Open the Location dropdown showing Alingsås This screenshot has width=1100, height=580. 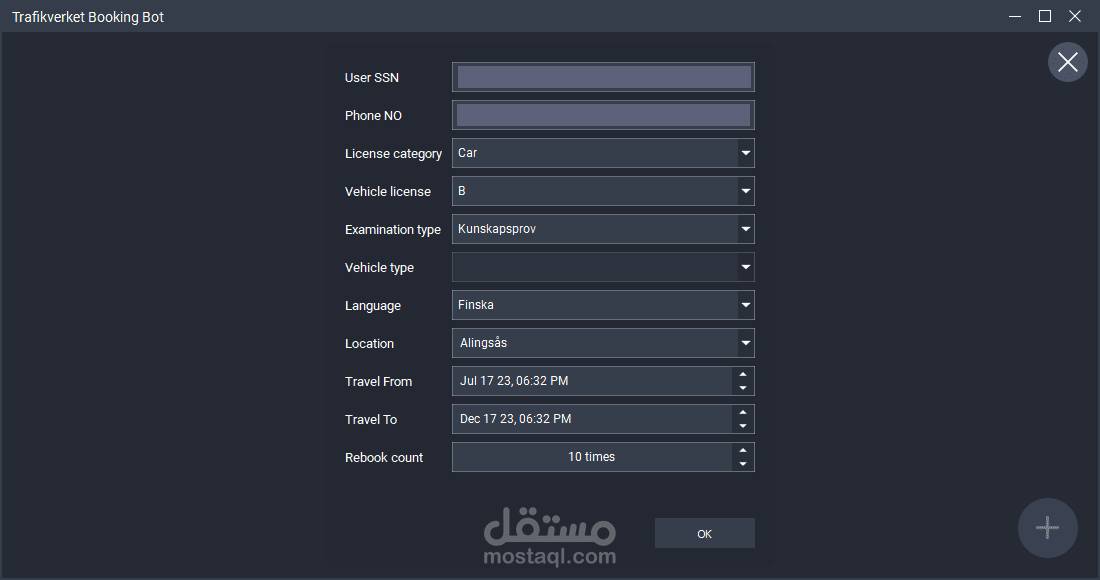coord(746,343)
